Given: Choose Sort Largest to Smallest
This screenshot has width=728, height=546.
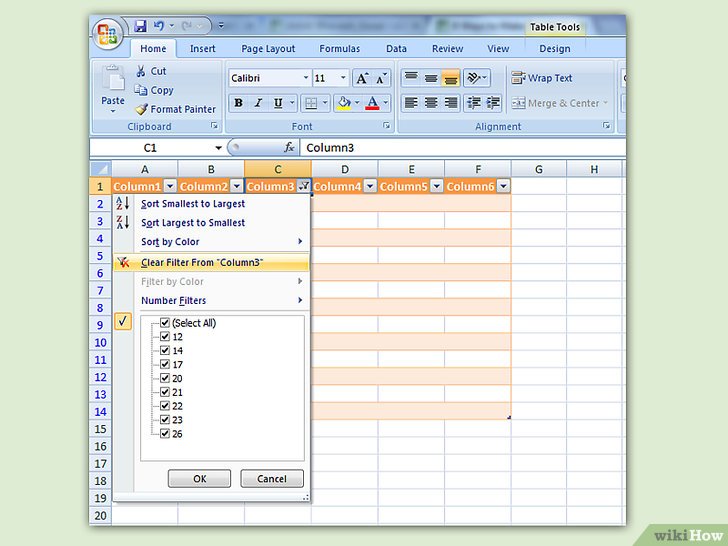Looking at the screenshot, I should coord(211,223).
